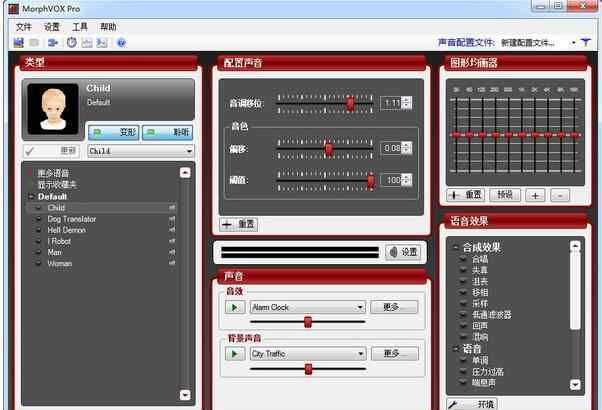This screenshot has height=410, width=602.
Task: Play the Alarm Clock sound effect
Action: click(235, 307)
